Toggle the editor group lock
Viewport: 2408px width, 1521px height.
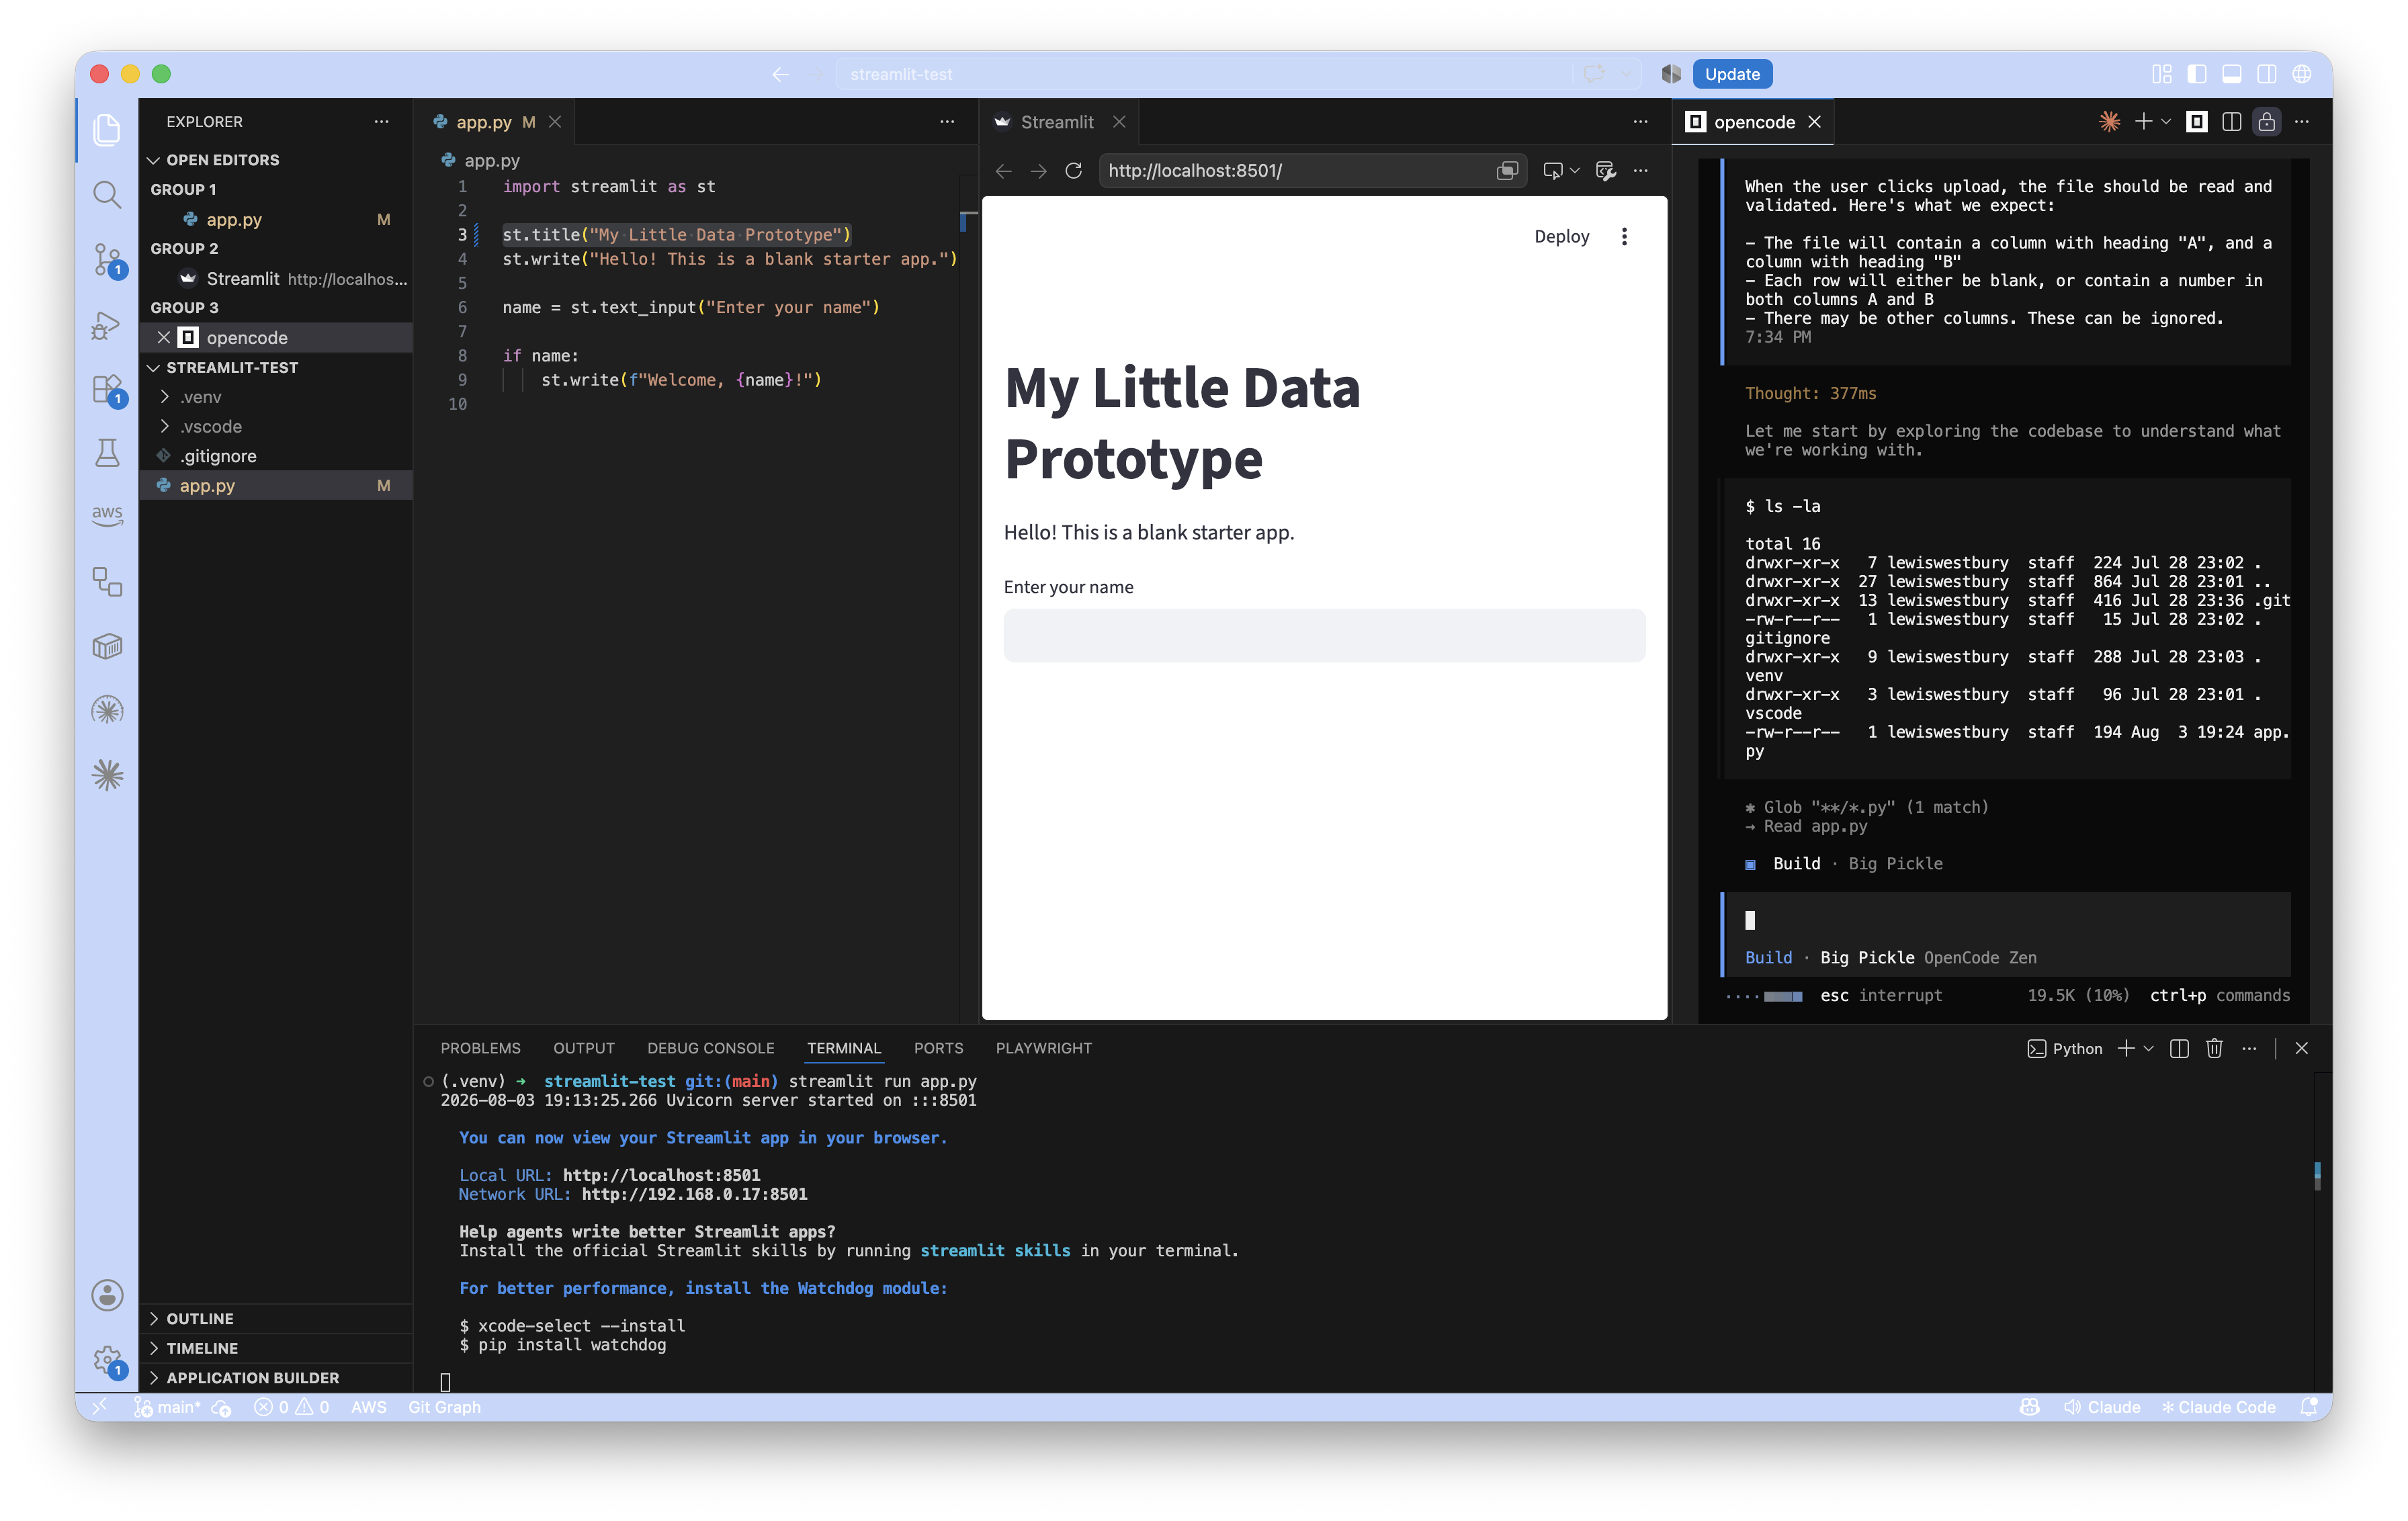(x=2267, y=122)
